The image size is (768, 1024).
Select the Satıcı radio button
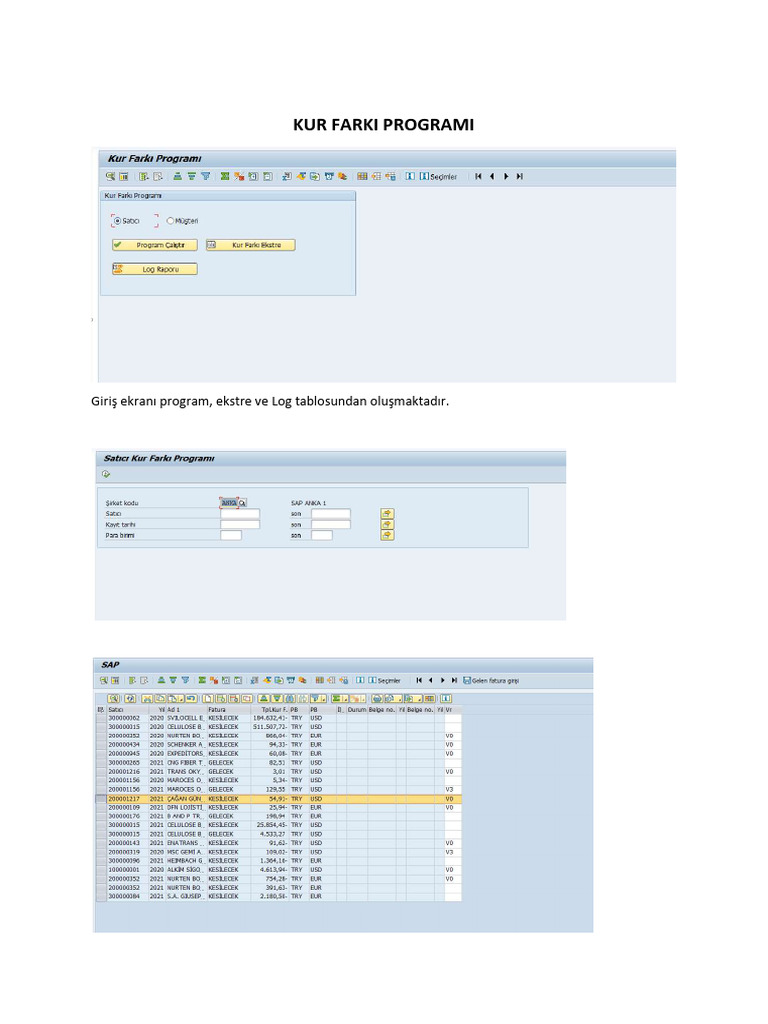pos(118,221)
